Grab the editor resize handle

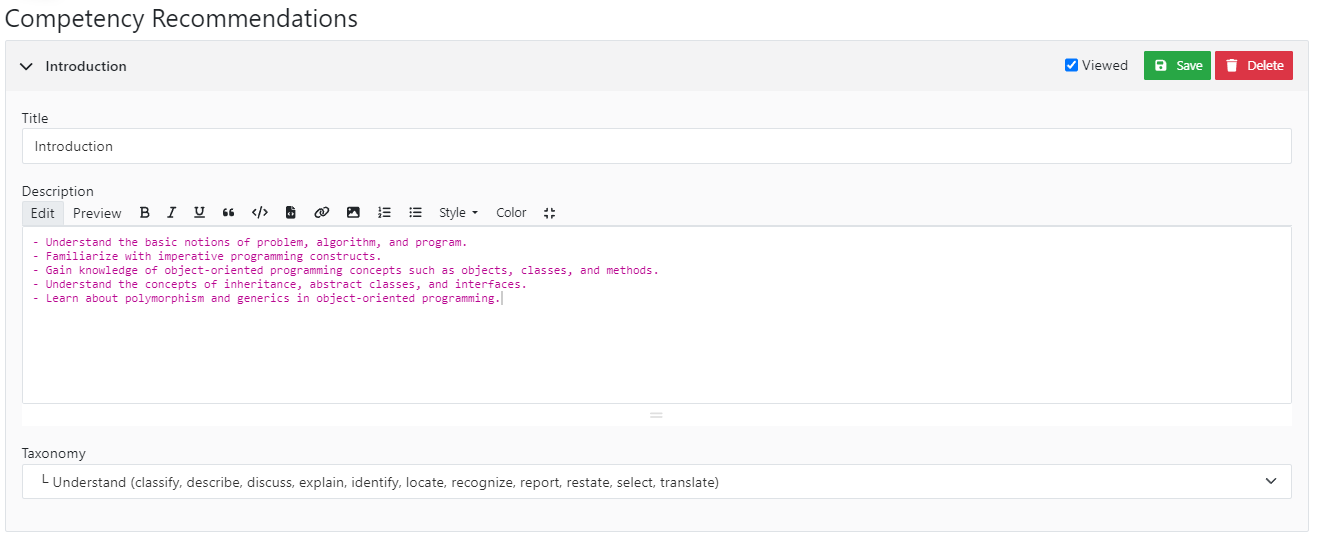click(x=657, y=415)
